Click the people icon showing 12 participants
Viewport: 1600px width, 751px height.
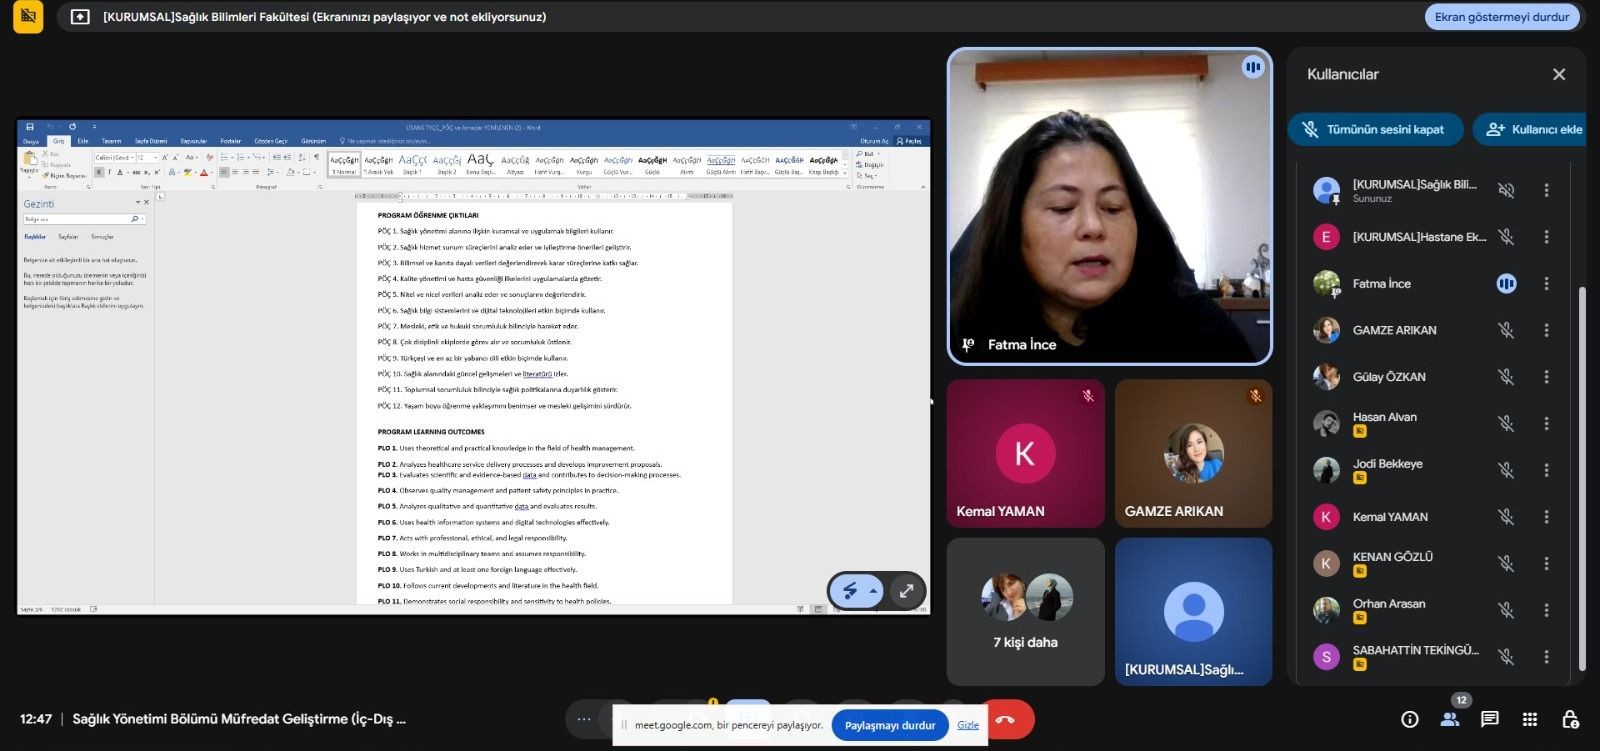(x=1449, y=719)
